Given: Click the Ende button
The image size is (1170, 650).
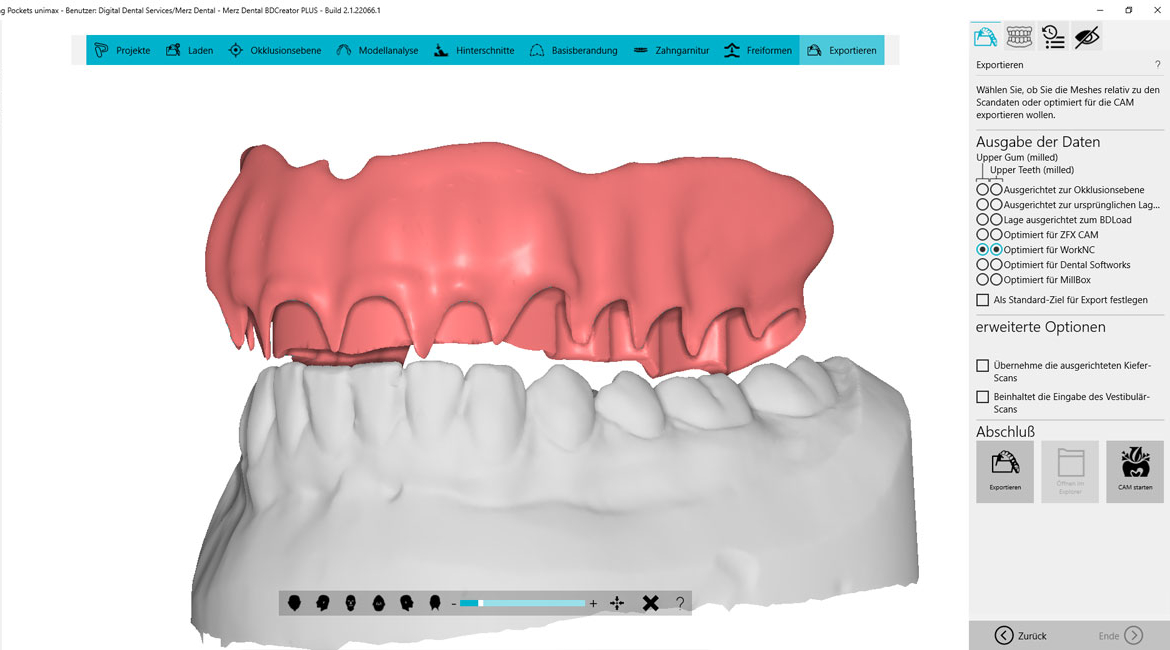Looking at the screenshot, I should [1120, 635].
